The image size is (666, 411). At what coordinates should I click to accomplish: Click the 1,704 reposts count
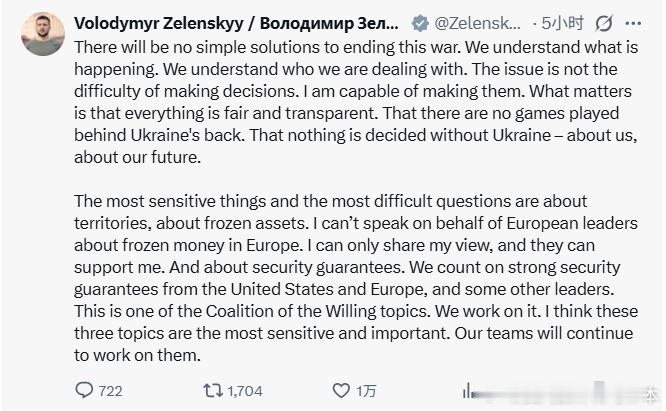tap(244, 391)
